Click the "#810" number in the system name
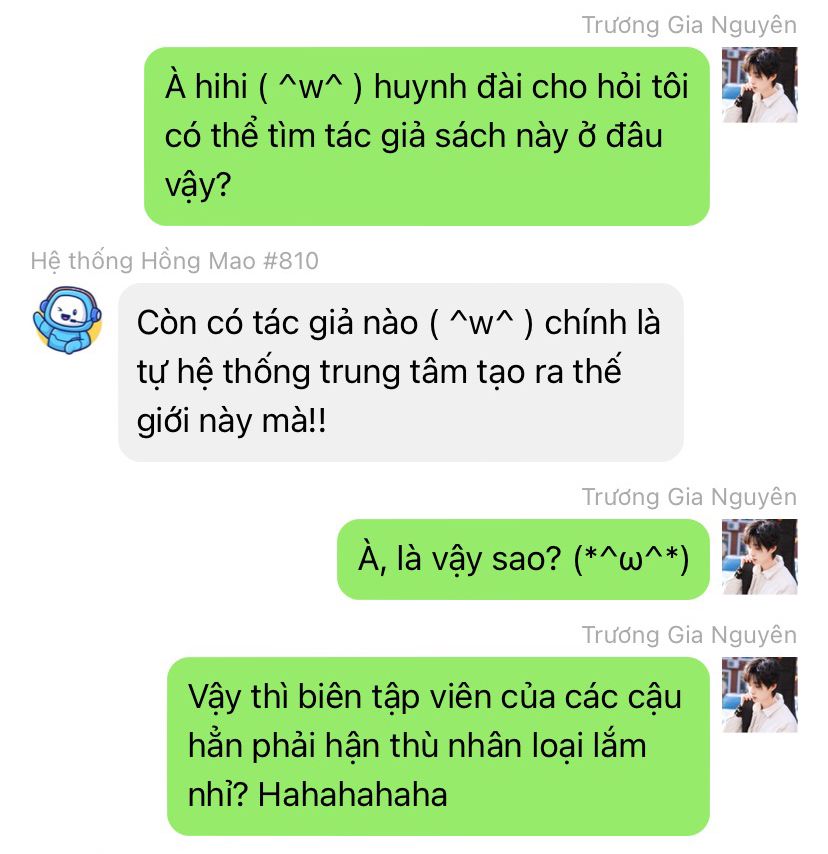Image resolution: width=828 pixels, height=854 pixels. tap(291, 261)
